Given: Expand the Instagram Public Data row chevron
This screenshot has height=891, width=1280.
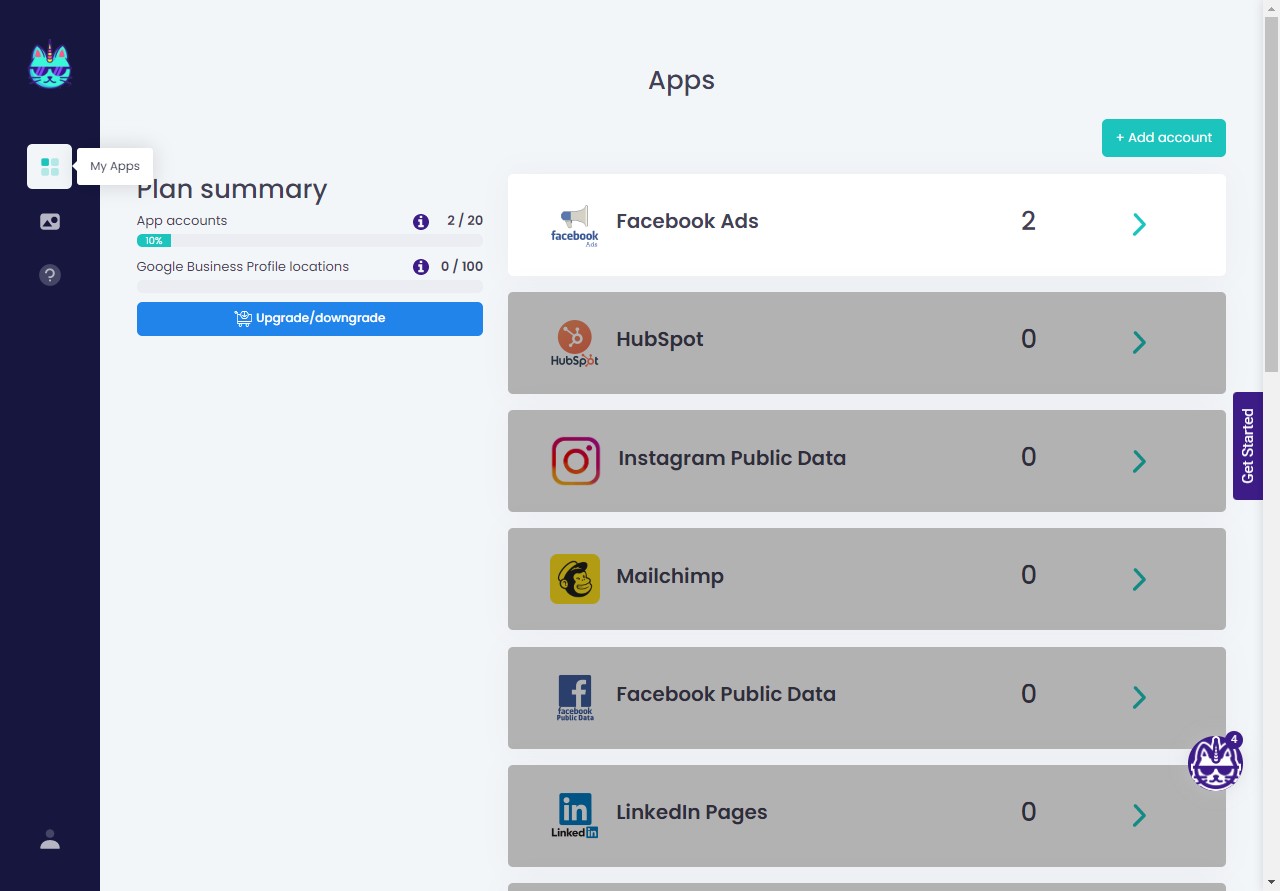Looking at the screenshot, I should (x=1139, y=461).
